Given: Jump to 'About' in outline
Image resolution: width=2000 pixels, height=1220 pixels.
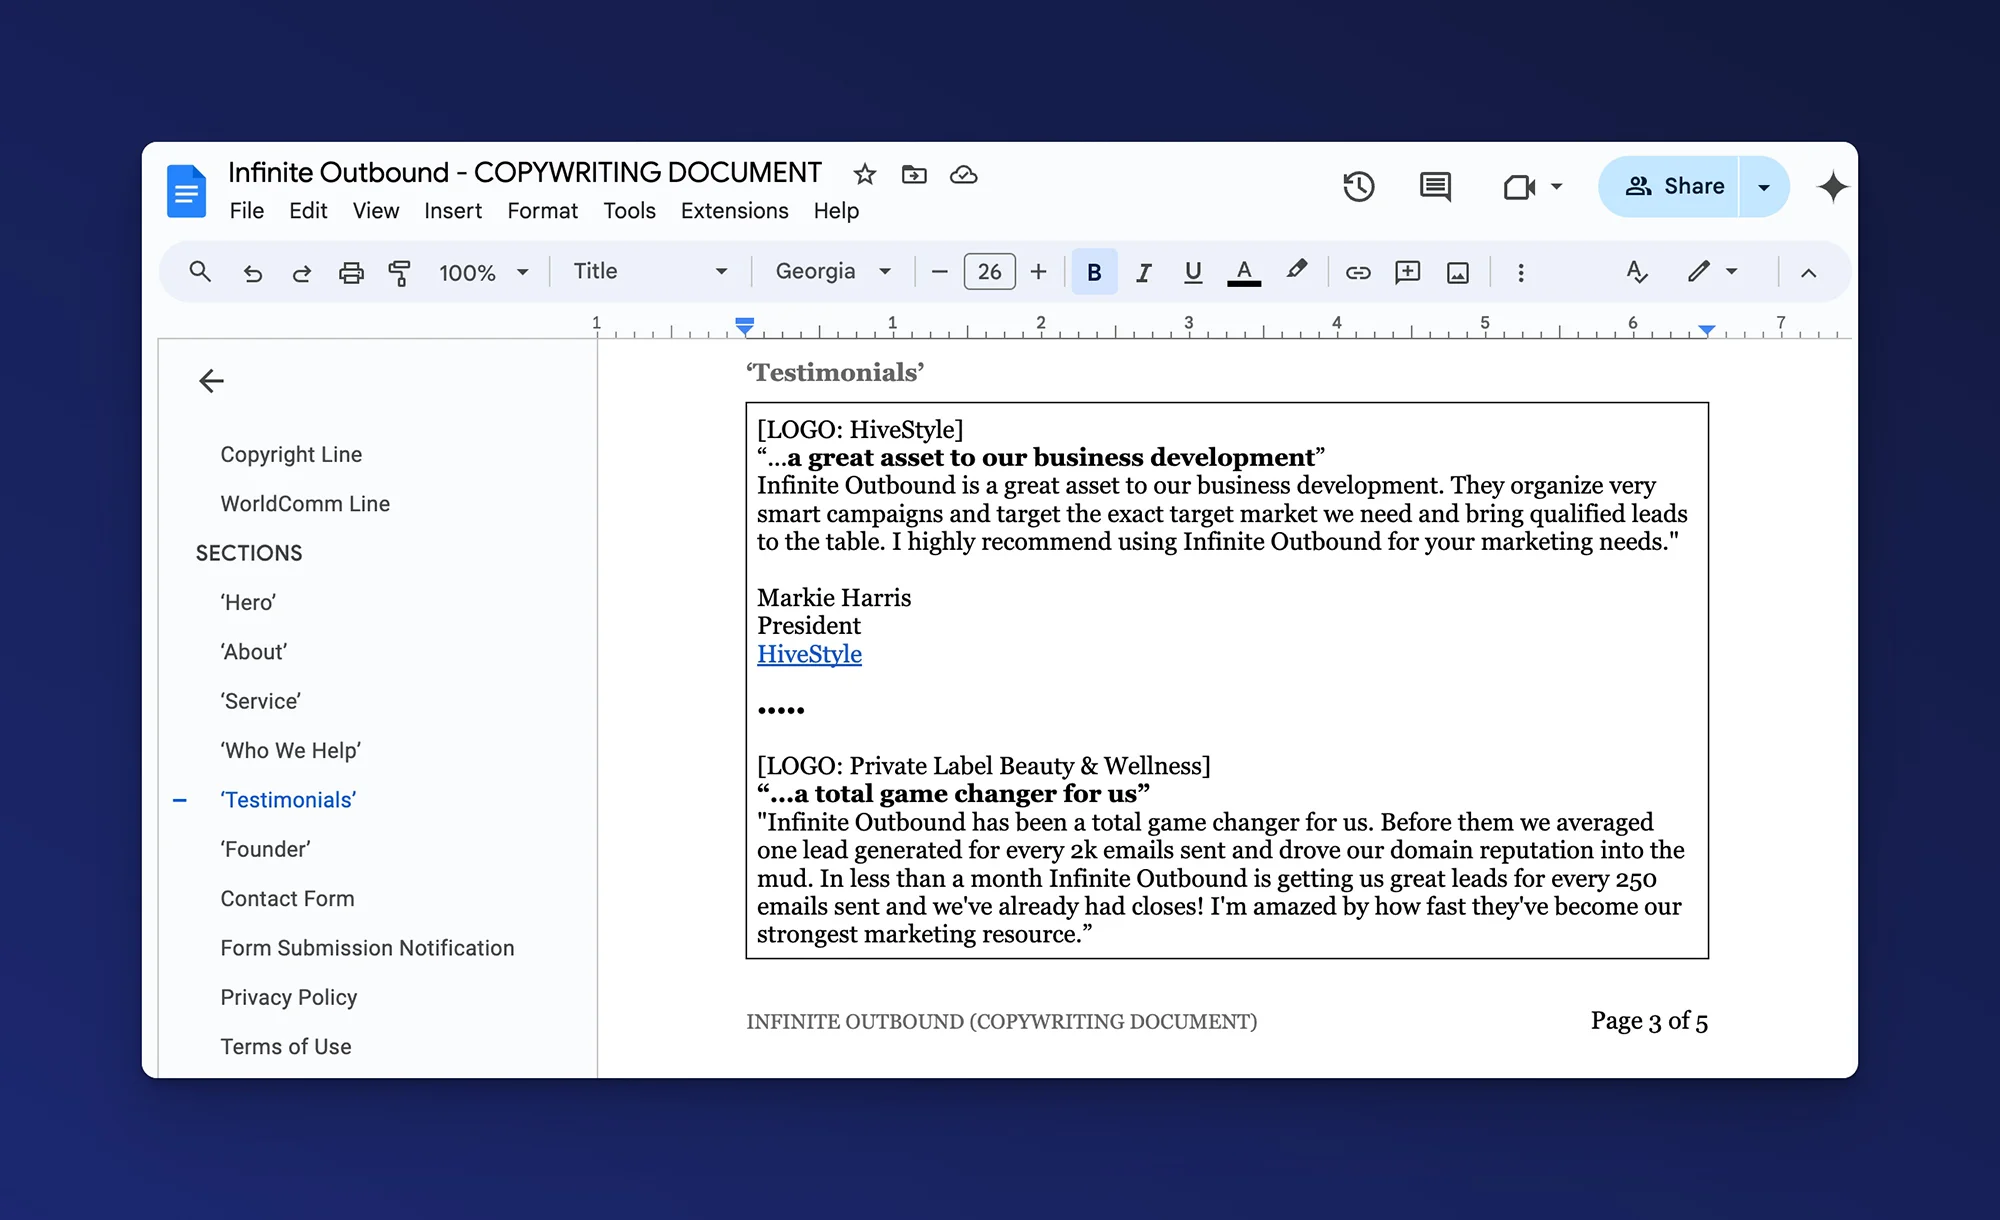Looking at the screenshot, I should 254,652.
